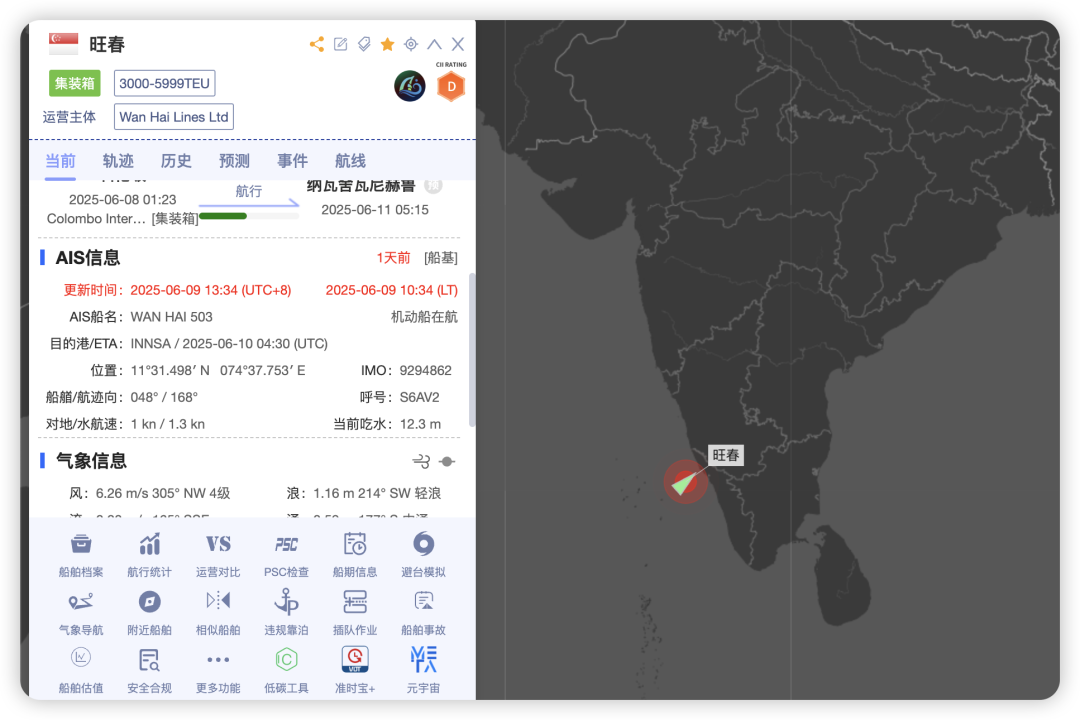Image resolution: width=1080 pixels, height=720 pixels.
Task: Click the vessel marker on the map
Action: 685,482
